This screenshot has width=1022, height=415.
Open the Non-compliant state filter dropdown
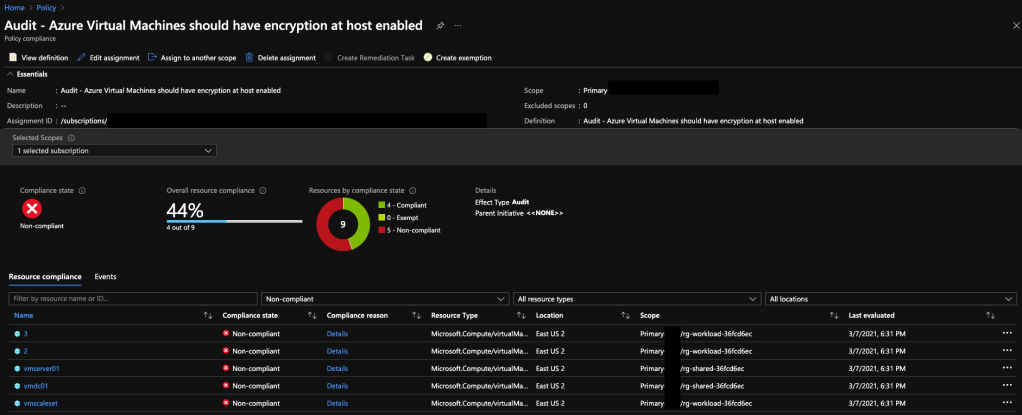pos(385,298)
